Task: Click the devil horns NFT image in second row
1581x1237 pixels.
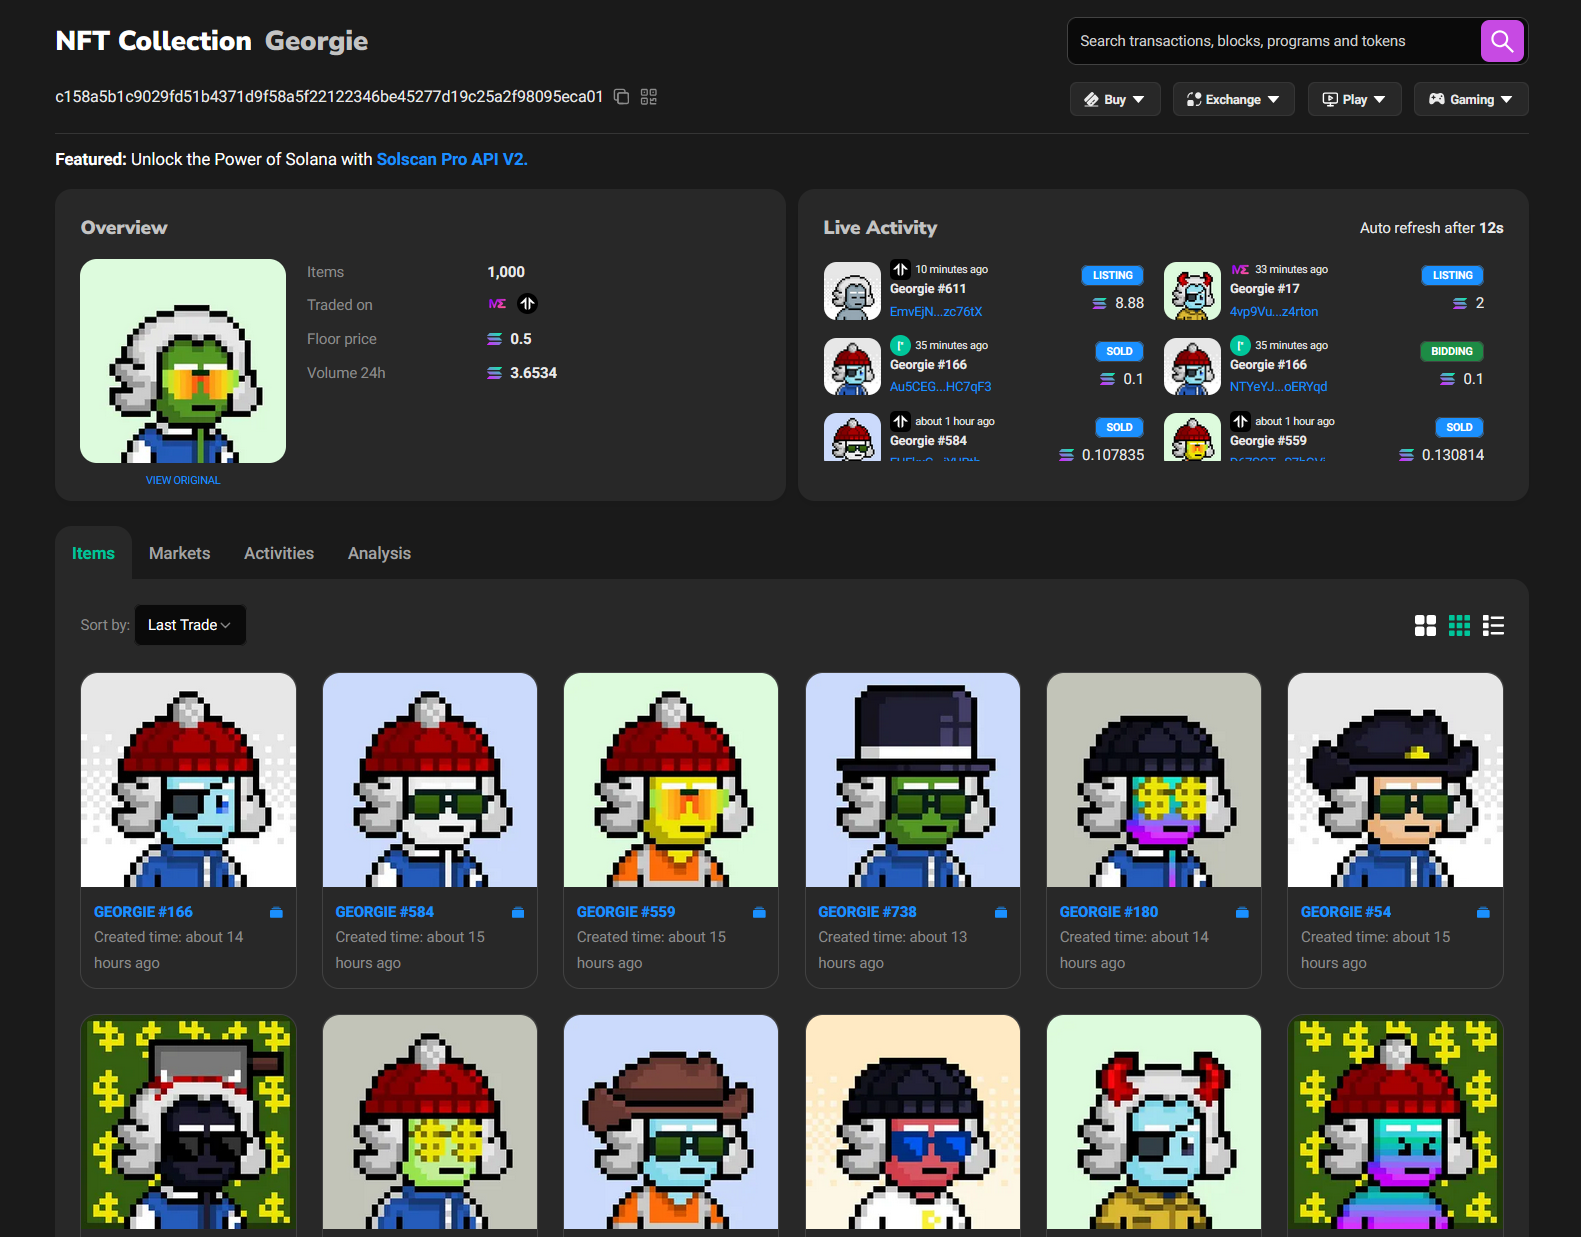Action: (1154, 1122)
